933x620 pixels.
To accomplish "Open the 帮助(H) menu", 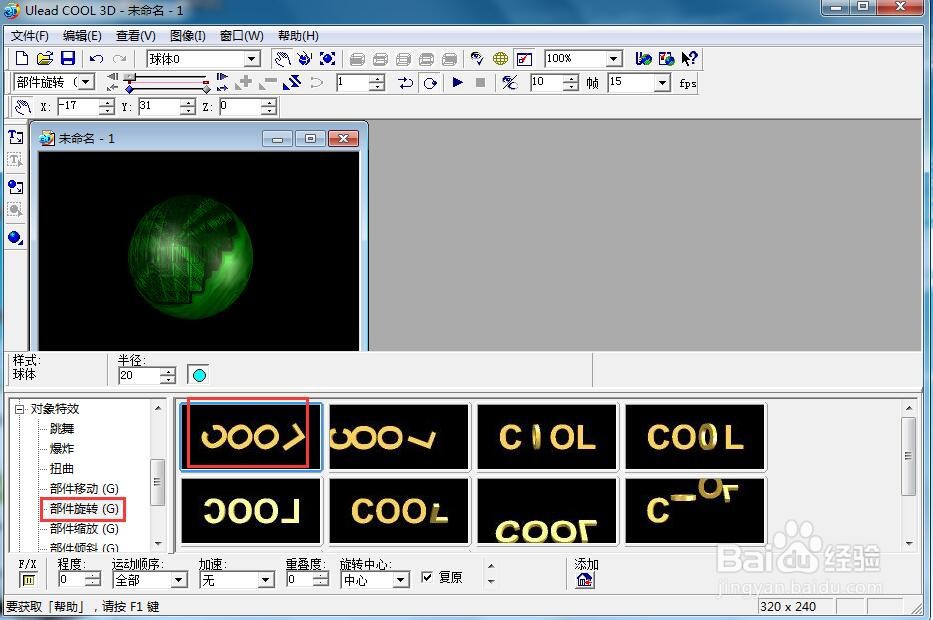I will tap(298, 36).
